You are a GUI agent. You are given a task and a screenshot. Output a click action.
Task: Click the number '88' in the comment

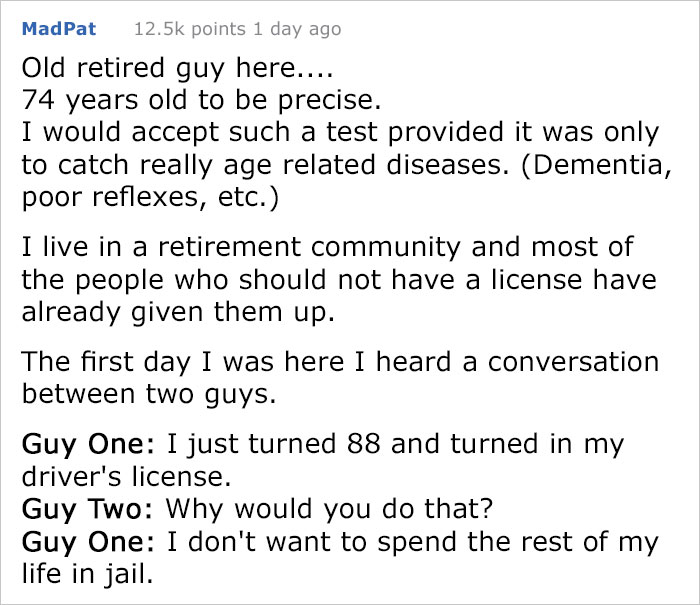(364, 444)
